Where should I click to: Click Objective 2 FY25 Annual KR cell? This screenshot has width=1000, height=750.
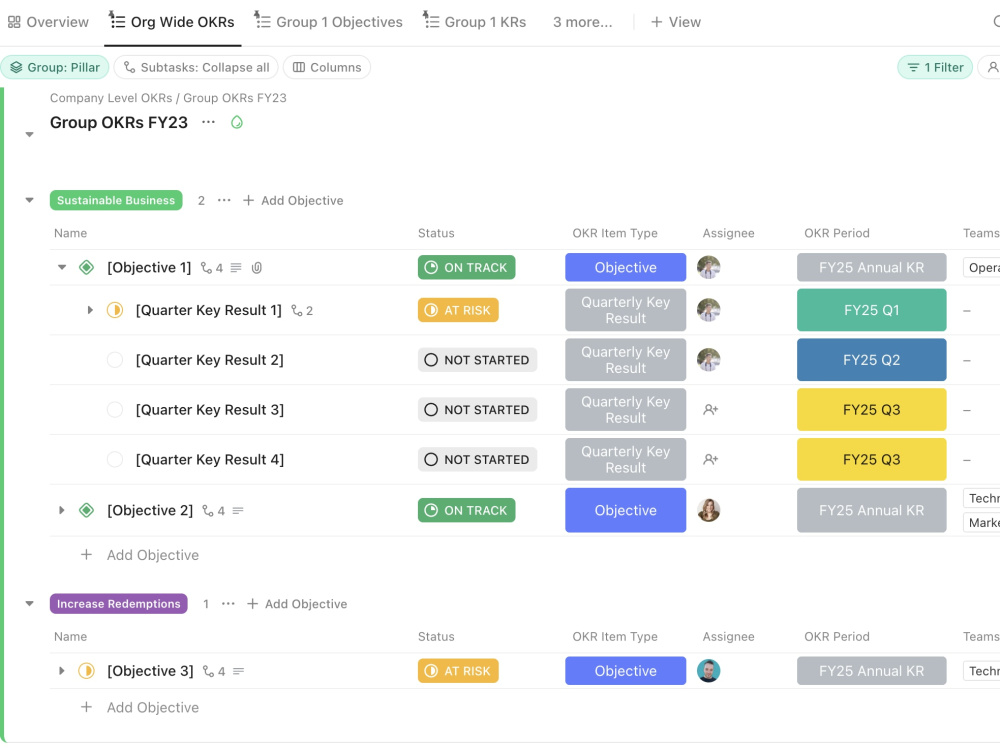(x=871, y=510)
